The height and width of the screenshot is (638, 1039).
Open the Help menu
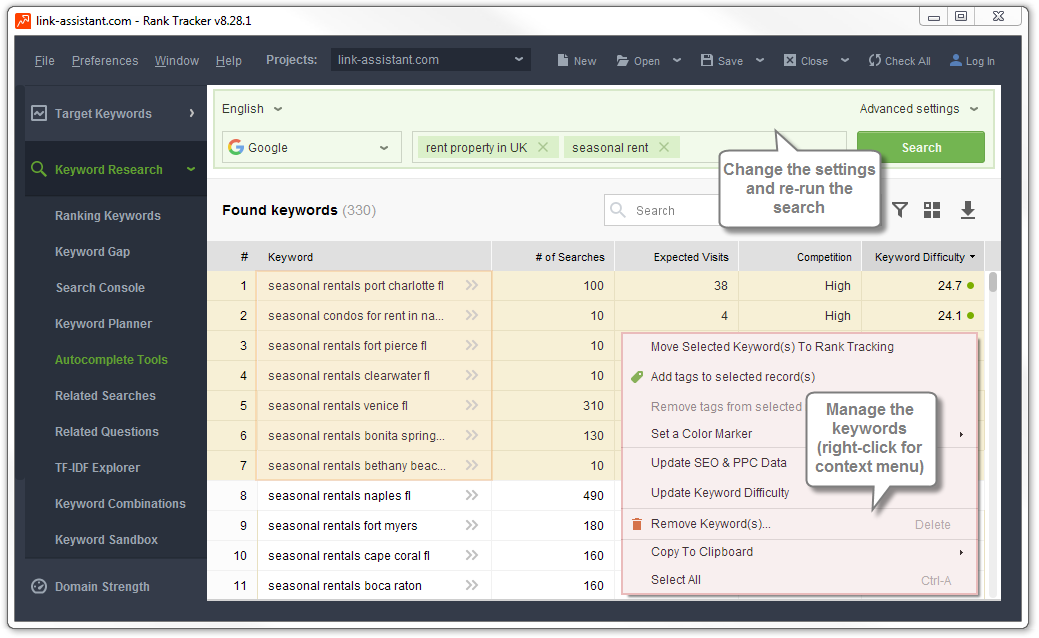click(x=229, y=60)
